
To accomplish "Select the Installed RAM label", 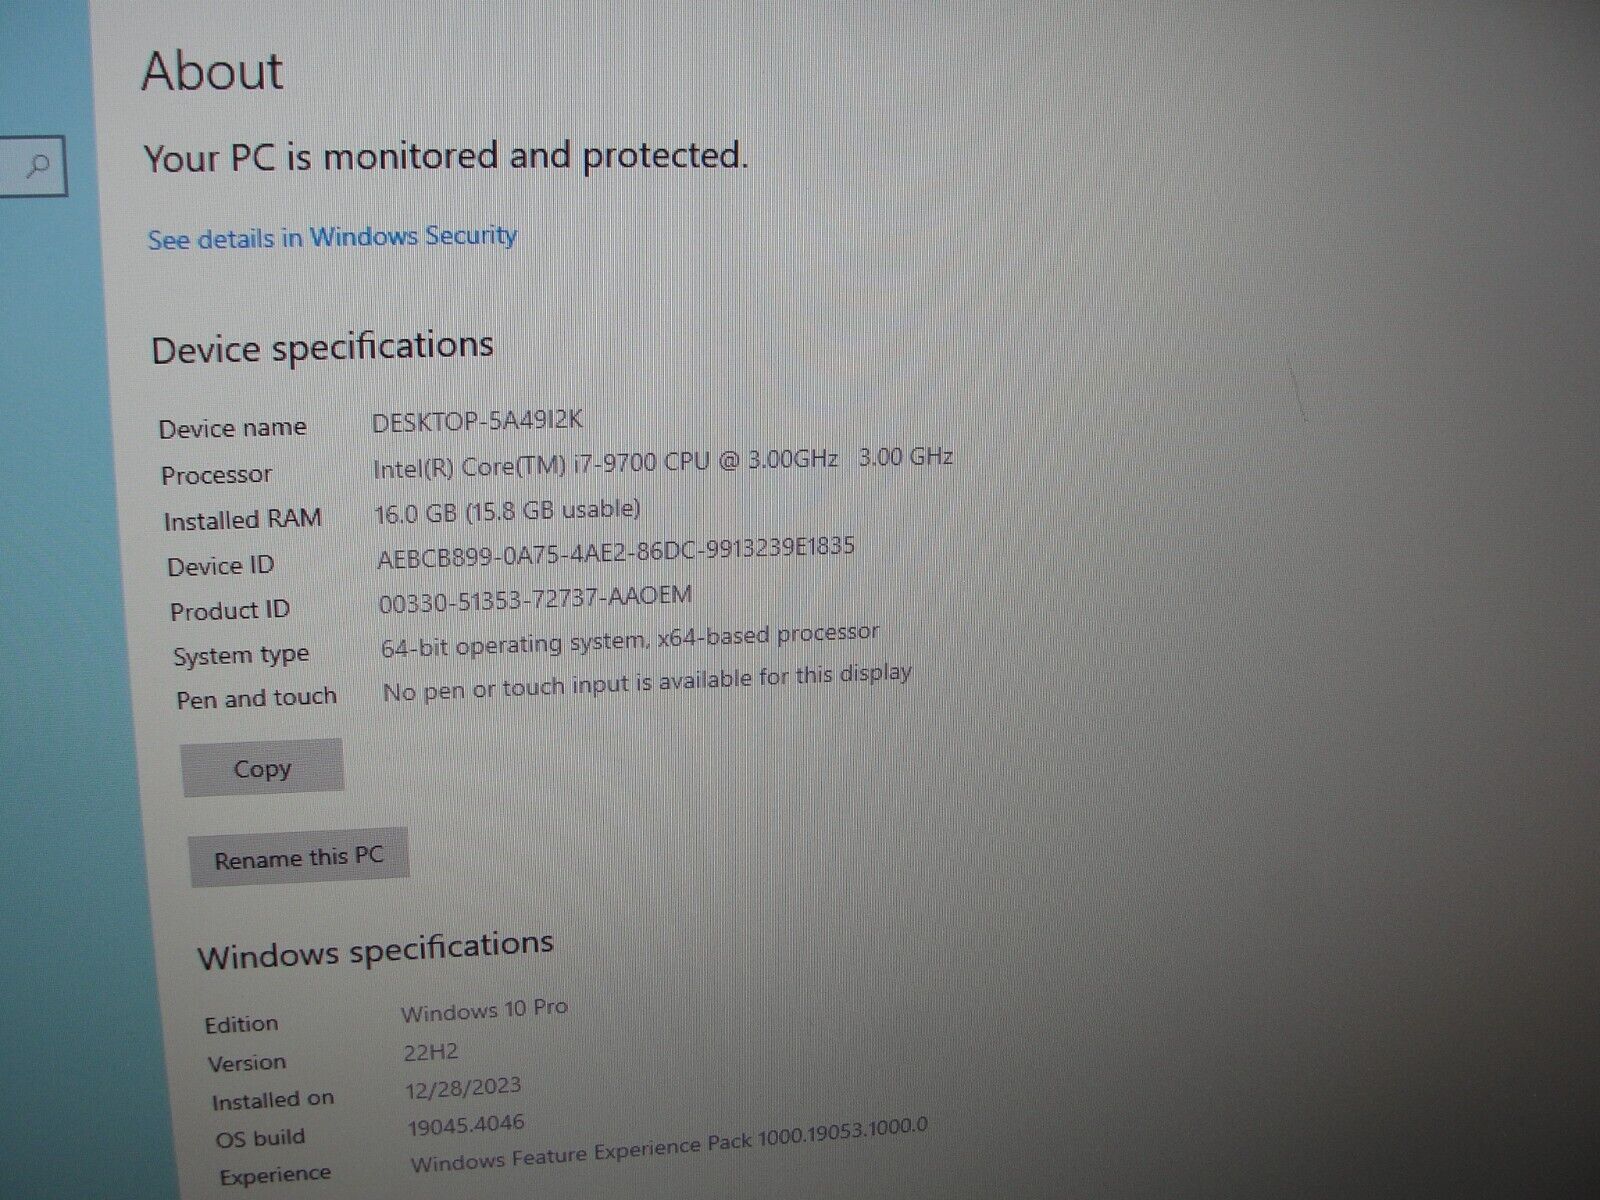I will click(x=242, y=520).
